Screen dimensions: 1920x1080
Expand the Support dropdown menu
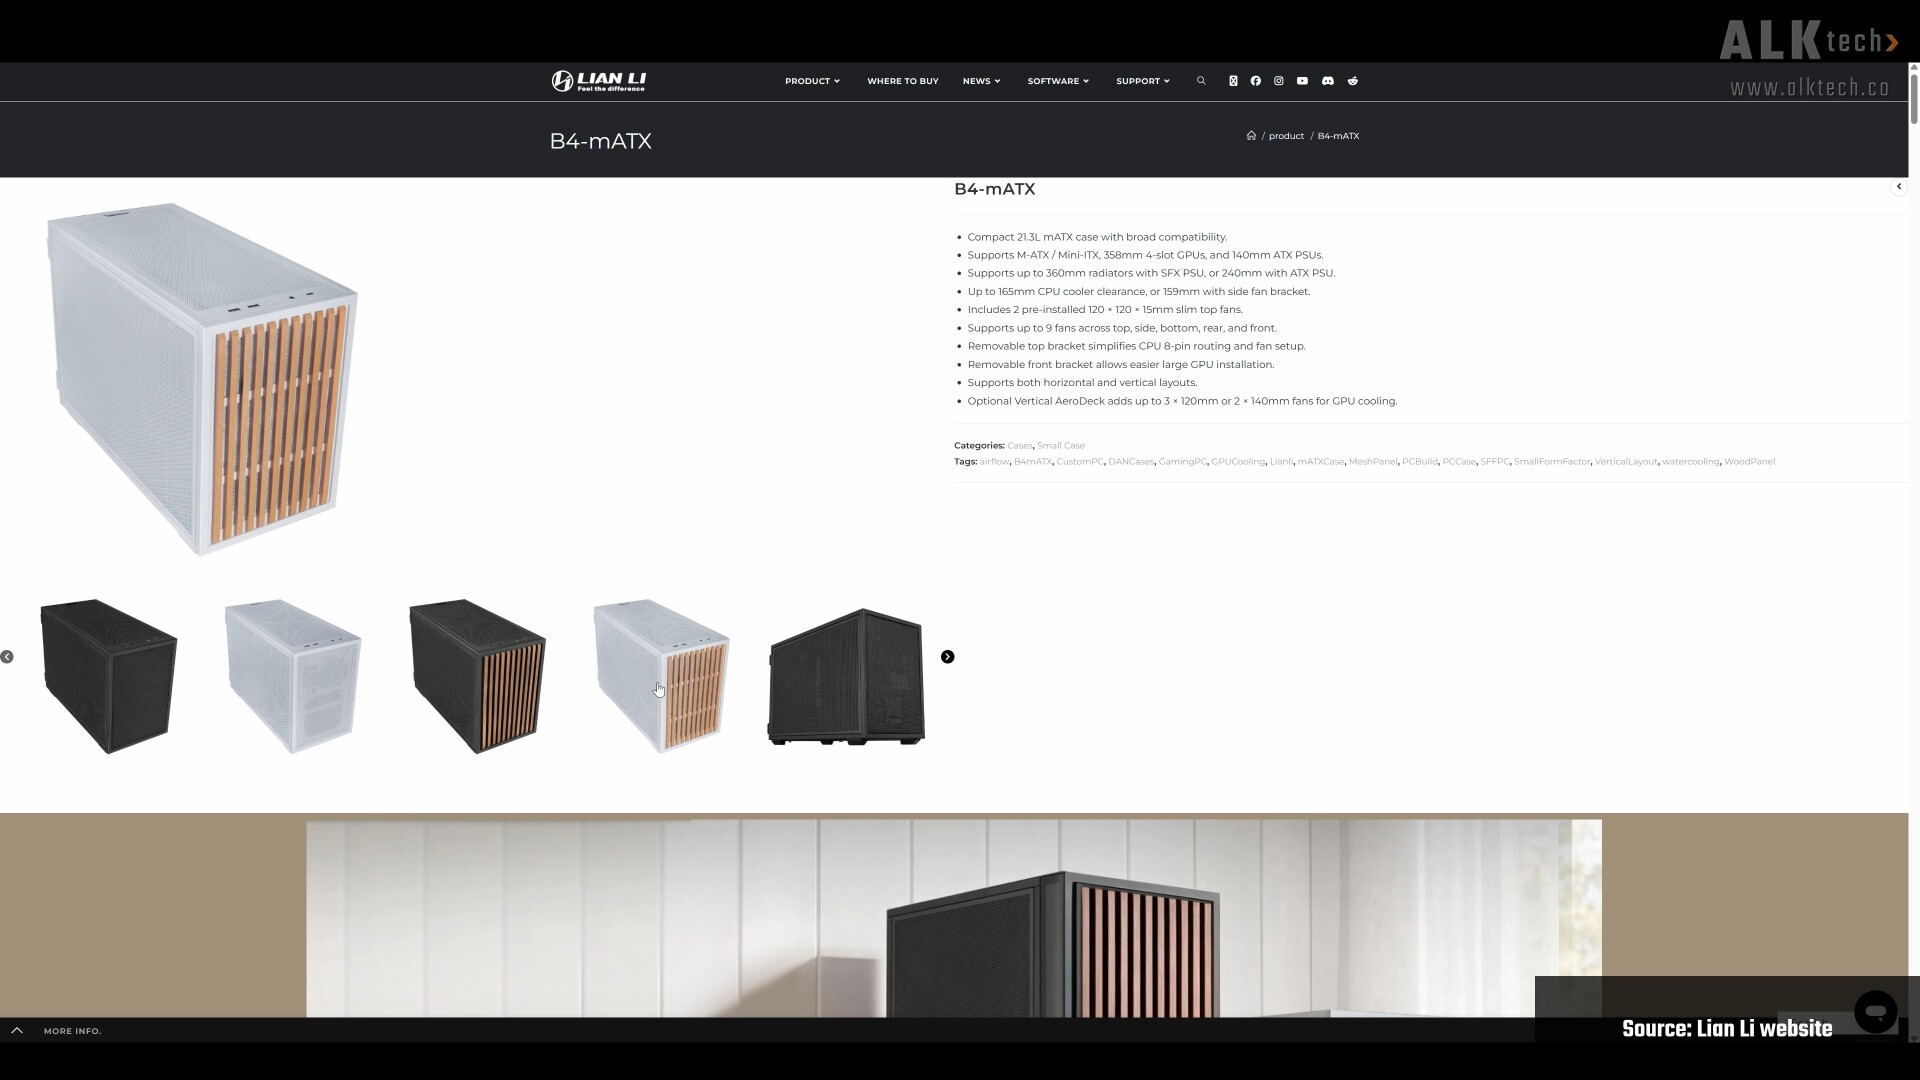pyautogui.click(x=1143, y=81)
